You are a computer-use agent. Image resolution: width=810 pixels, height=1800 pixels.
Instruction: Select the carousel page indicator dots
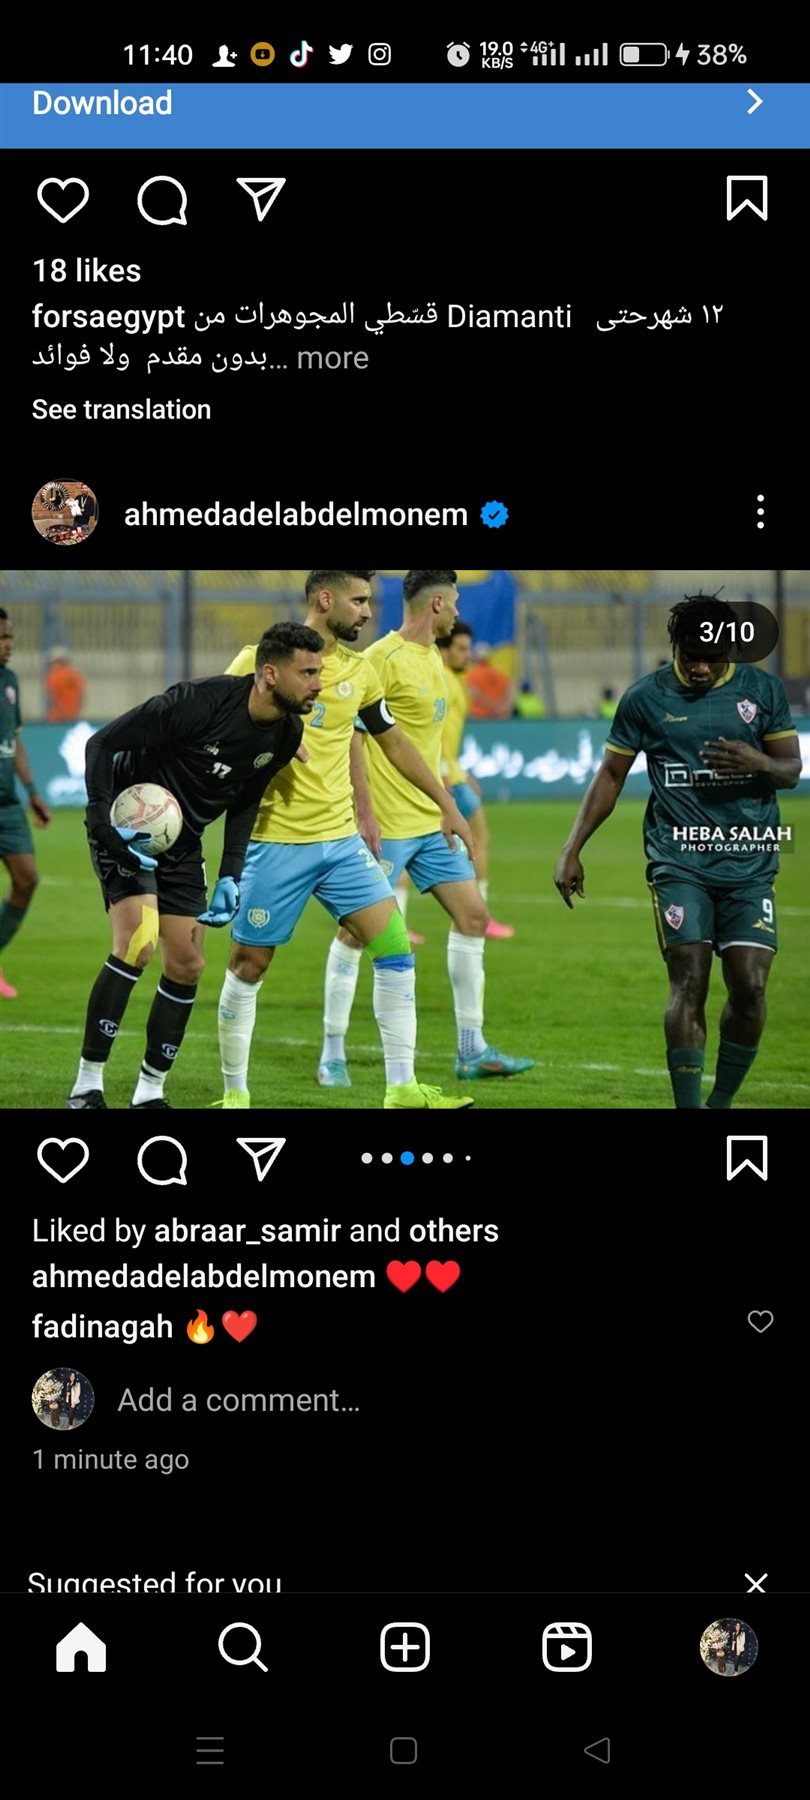point(416,1158)
